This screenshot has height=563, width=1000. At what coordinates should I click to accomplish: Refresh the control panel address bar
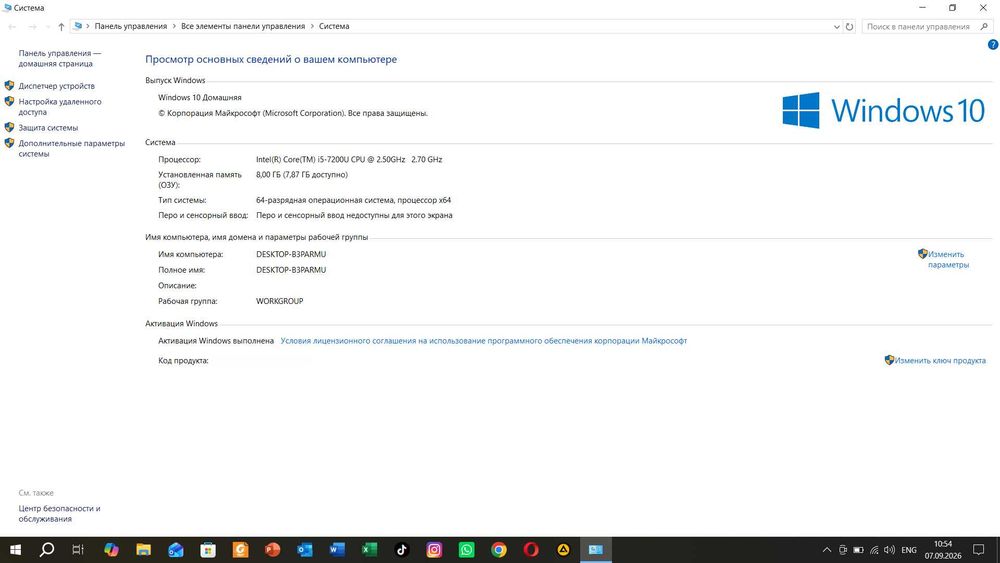tap(849, 27)
